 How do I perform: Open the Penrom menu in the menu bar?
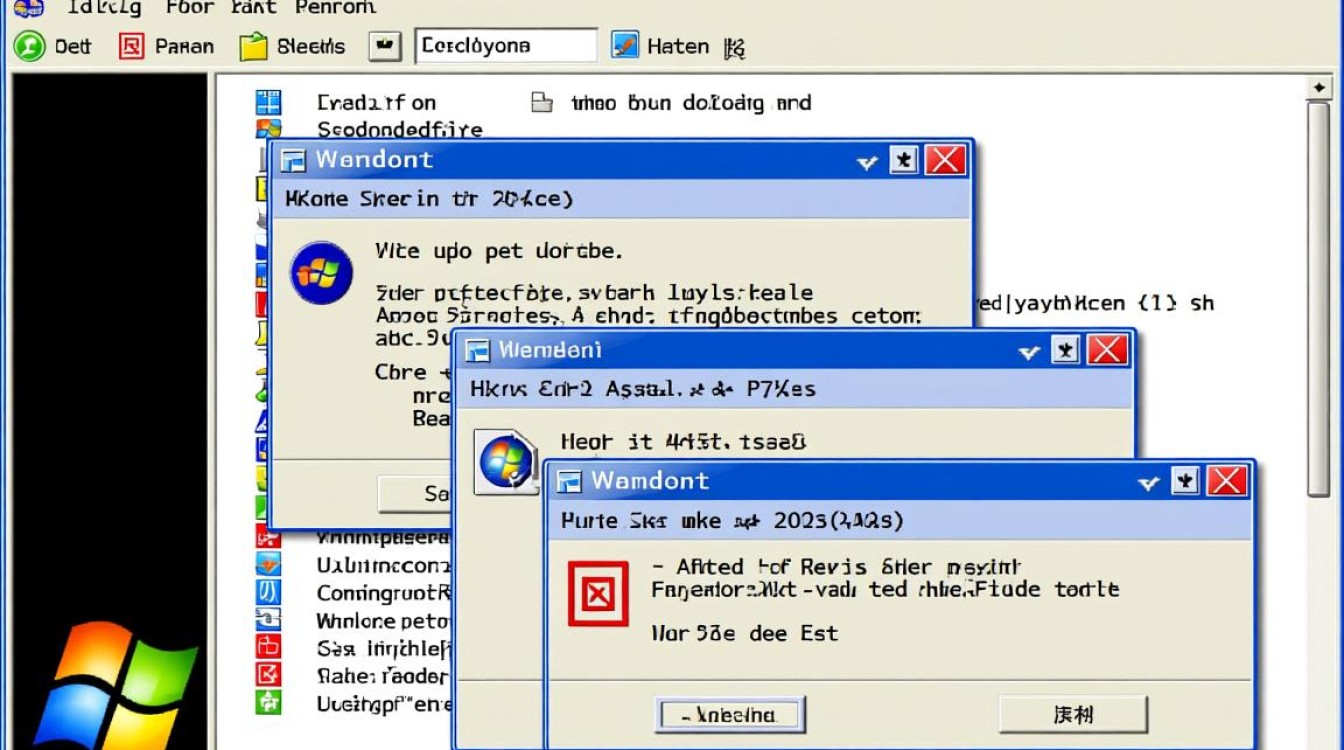click(x=334, y=8)
